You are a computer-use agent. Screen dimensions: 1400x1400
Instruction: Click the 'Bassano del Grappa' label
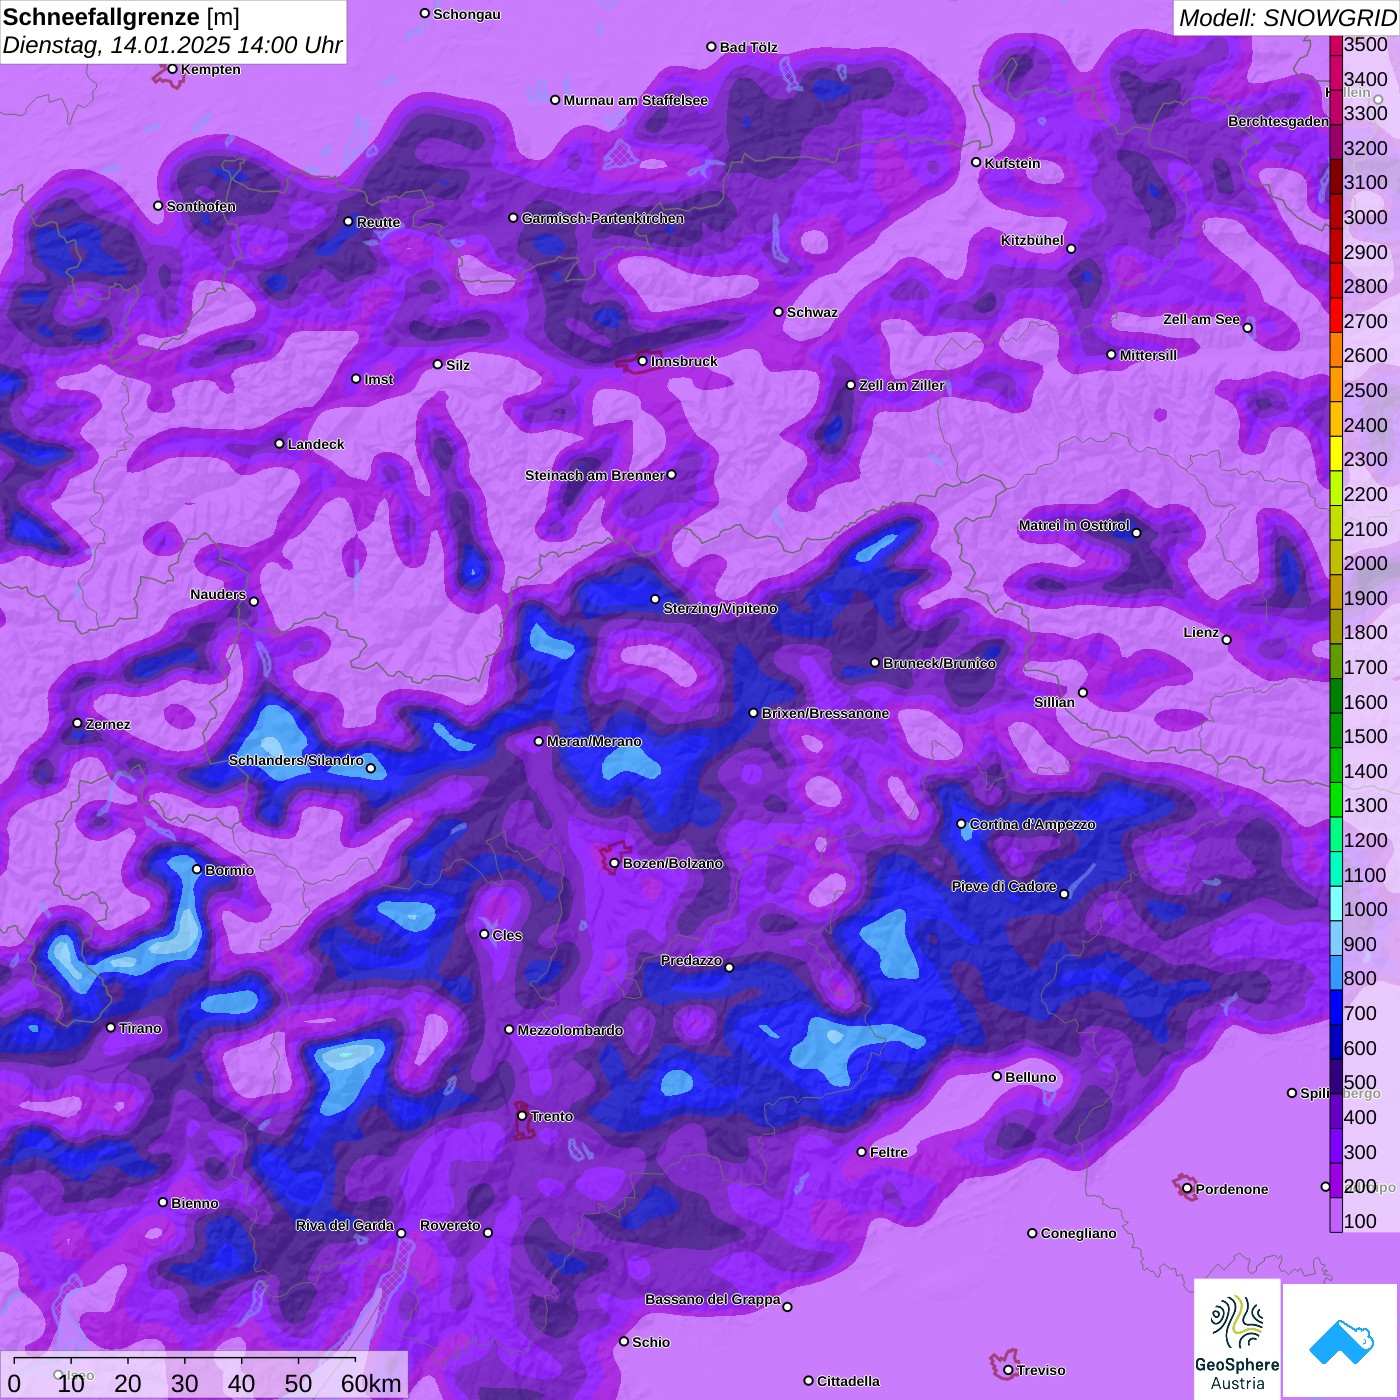tap(713, 1299)
